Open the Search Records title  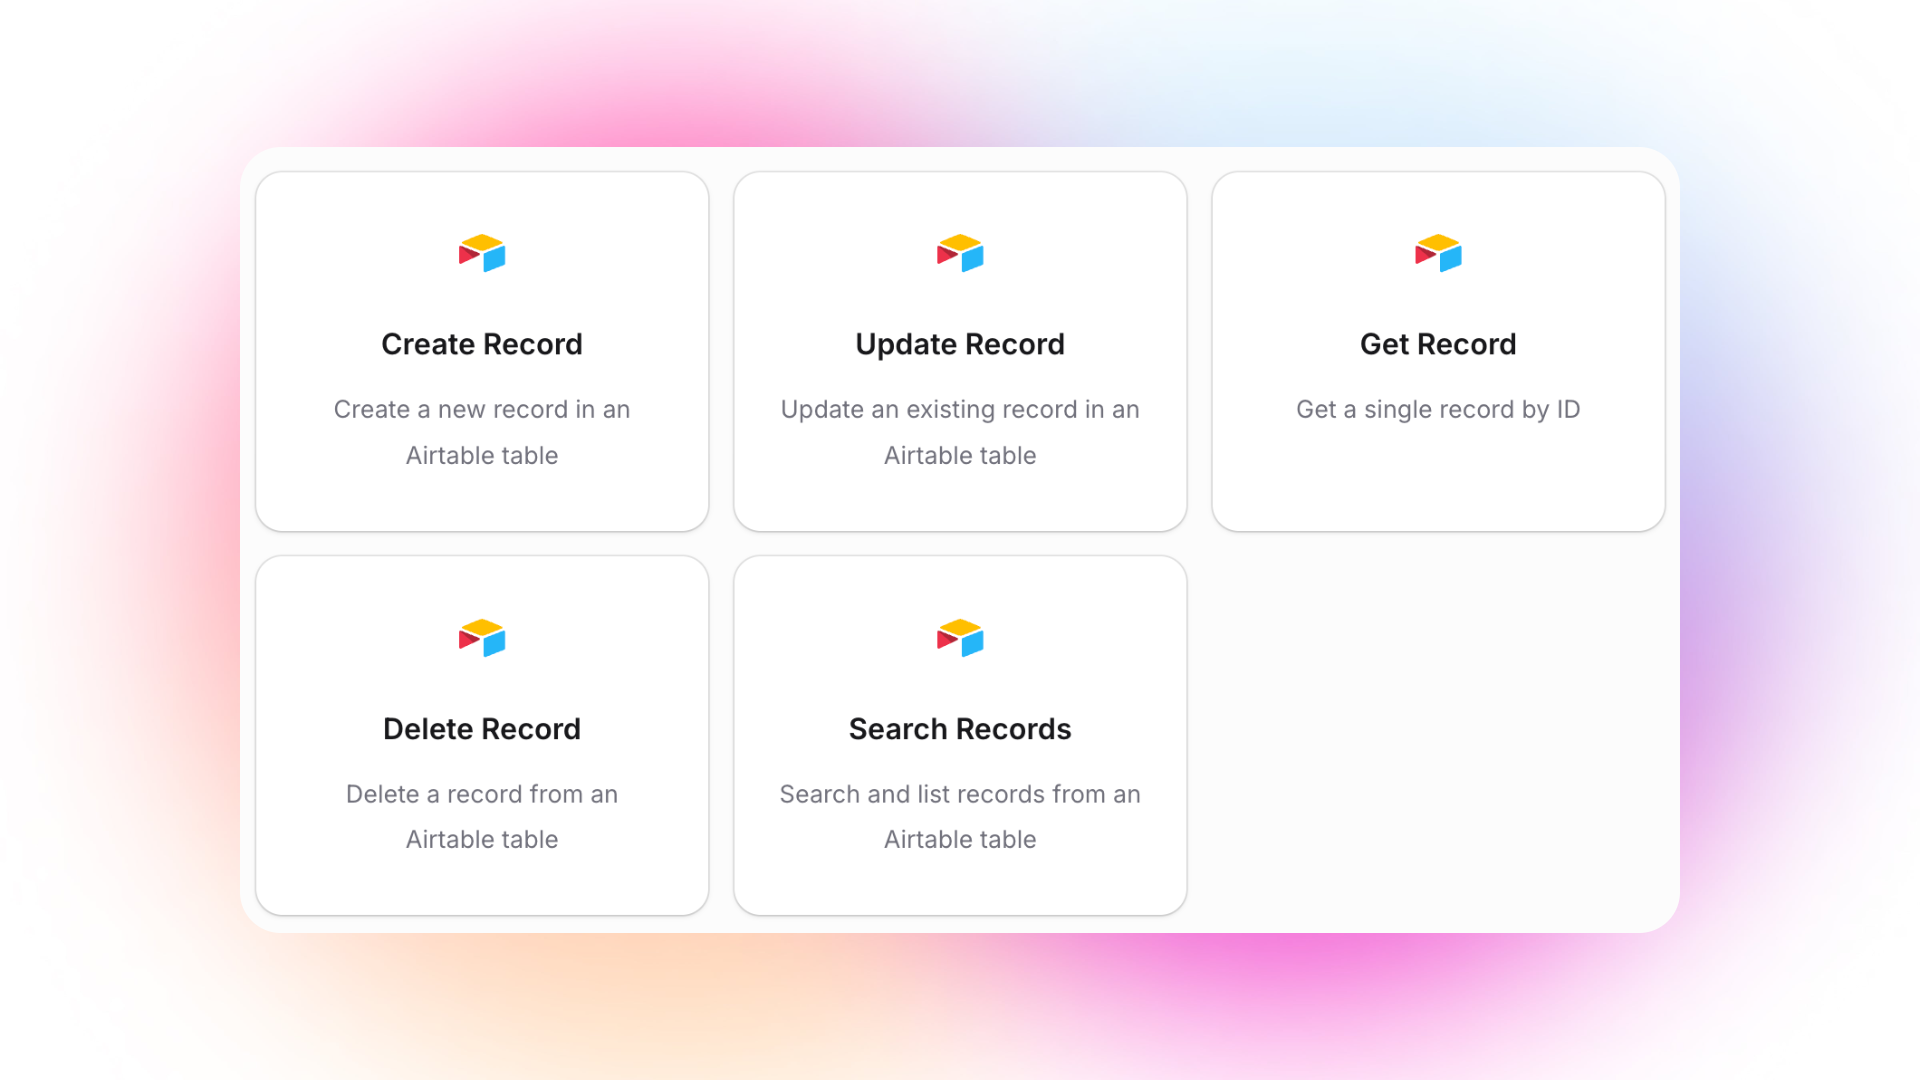pyautogui.click(x=960, y=729)
